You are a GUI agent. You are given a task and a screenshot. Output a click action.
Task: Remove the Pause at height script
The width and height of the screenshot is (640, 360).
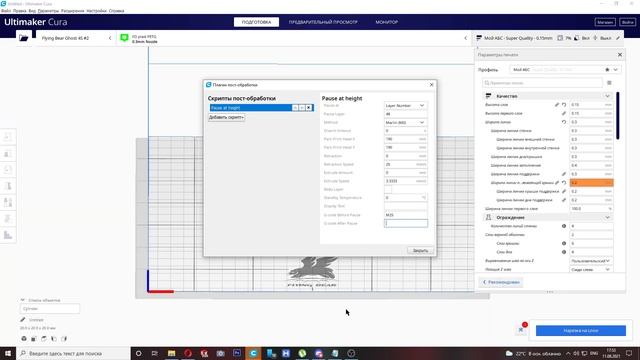pyautogui.click(x=309, y=108)
